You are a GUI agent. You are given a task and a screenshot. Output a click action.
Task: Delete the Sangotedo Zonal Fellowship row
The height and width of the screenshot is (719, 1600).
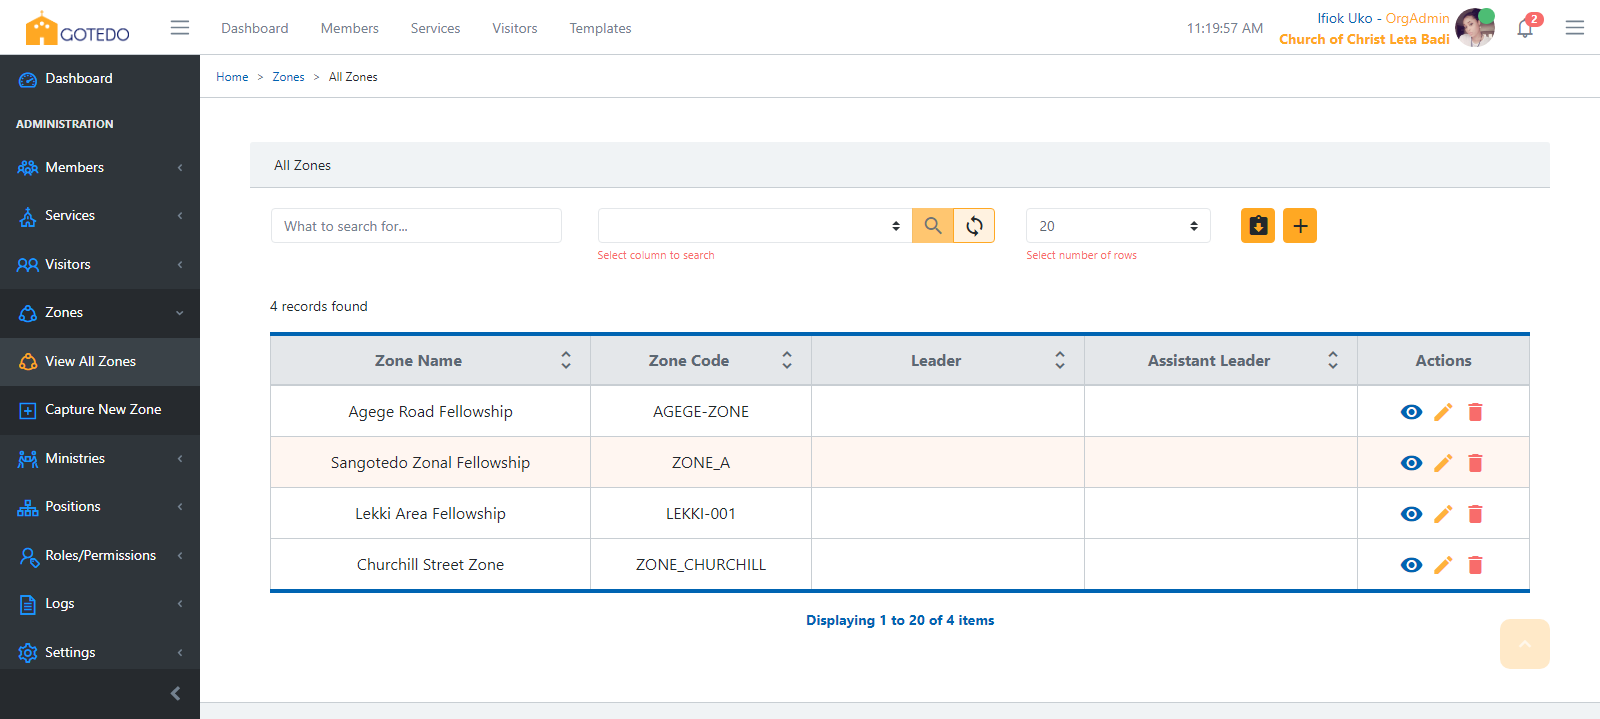coord(1475,463)
